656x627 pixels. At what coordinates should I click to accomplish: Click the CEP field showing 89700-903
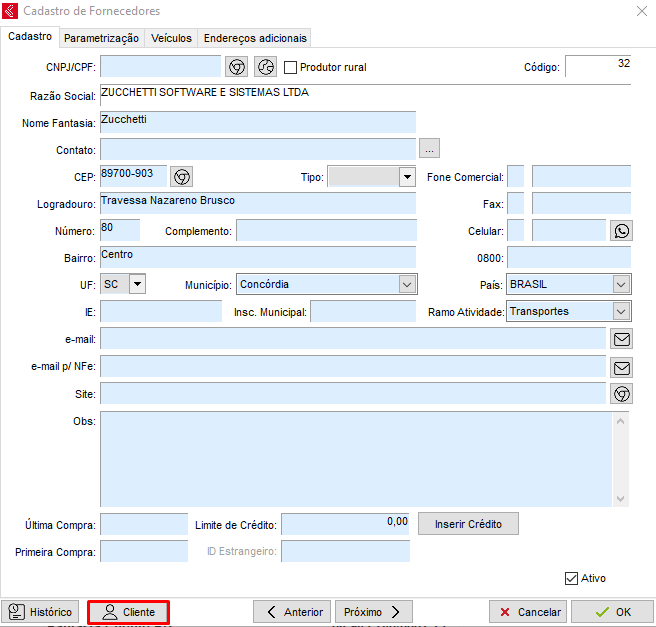(x=134, y=176)
